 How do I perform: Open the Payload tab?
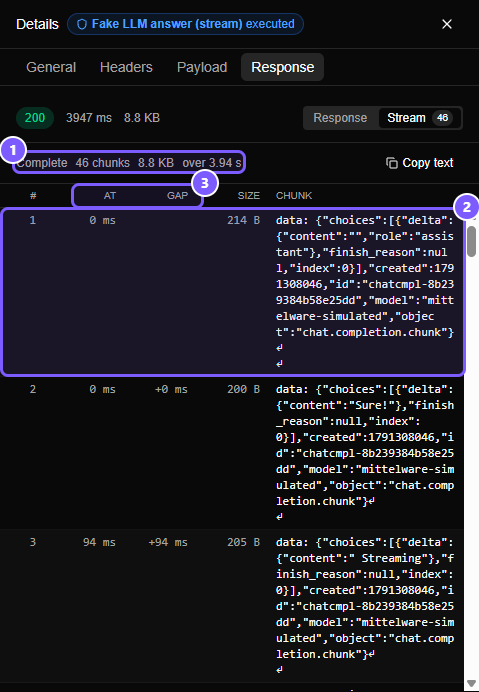pos(202,67)
